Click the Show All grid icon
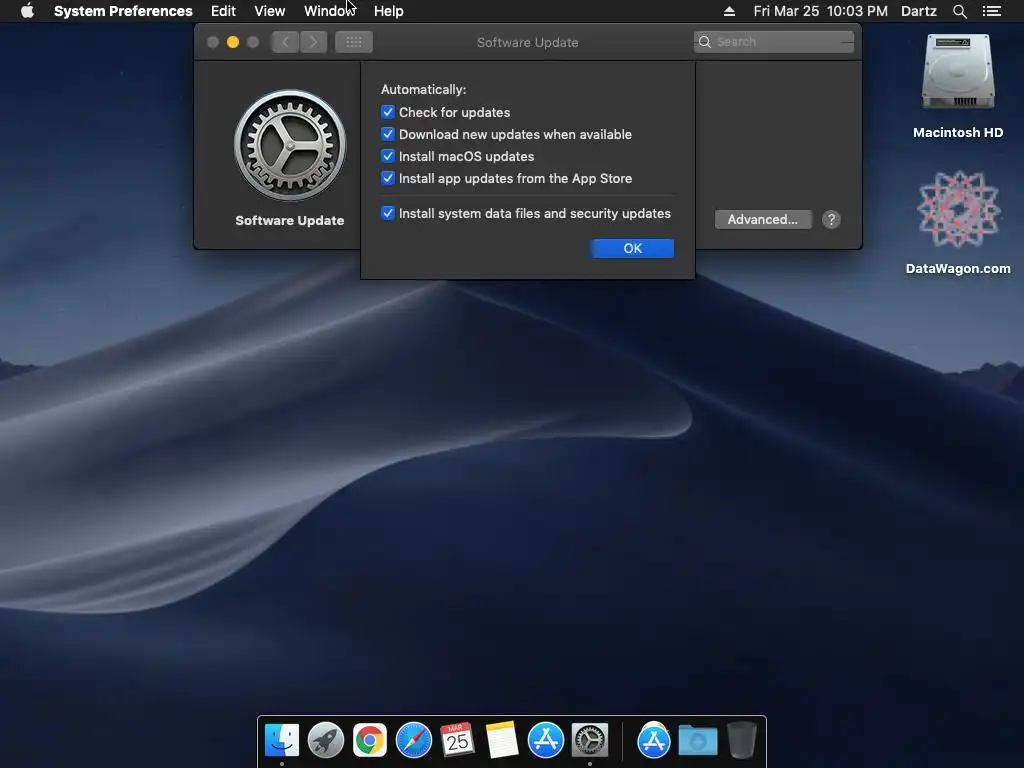 [354, 42]
